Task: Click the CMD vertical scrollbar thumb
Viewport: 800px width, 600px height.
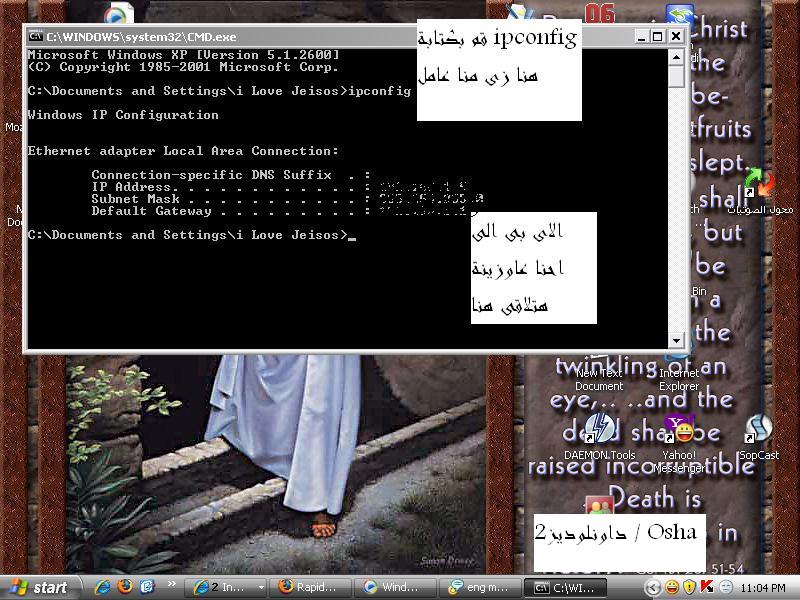Action: click(676, 77)
